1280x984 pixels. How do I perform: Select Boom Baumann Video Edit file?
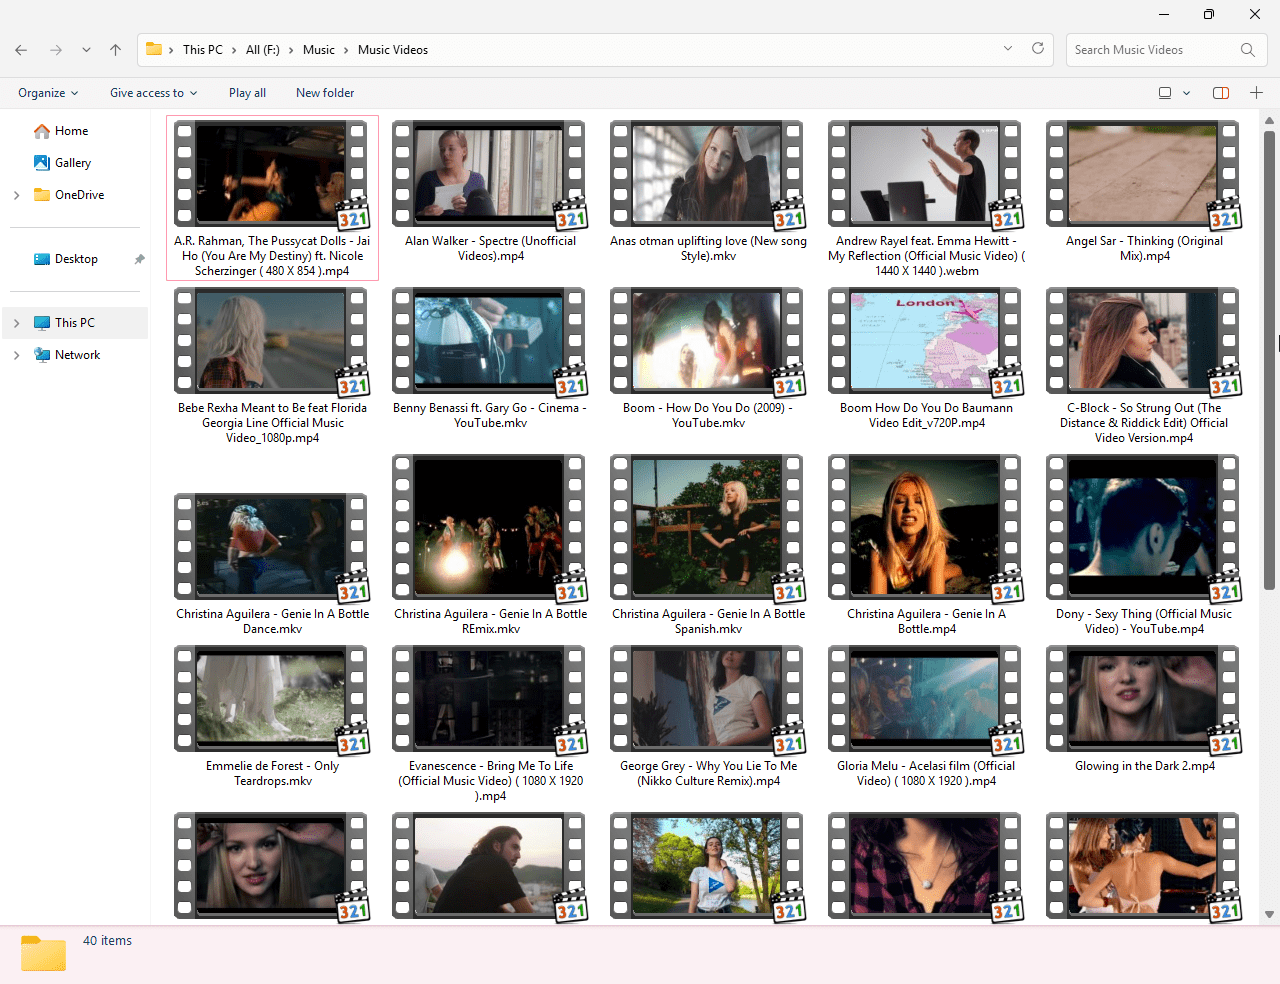point(926,358)
